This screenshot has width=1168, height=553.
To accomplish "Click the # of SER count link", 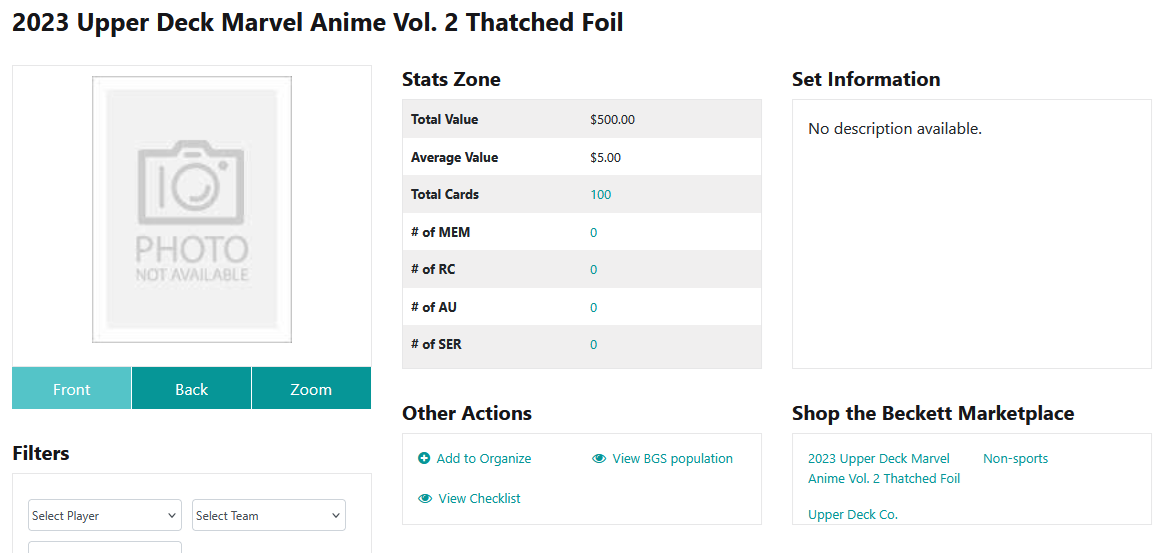I will [x=594, y=344].
